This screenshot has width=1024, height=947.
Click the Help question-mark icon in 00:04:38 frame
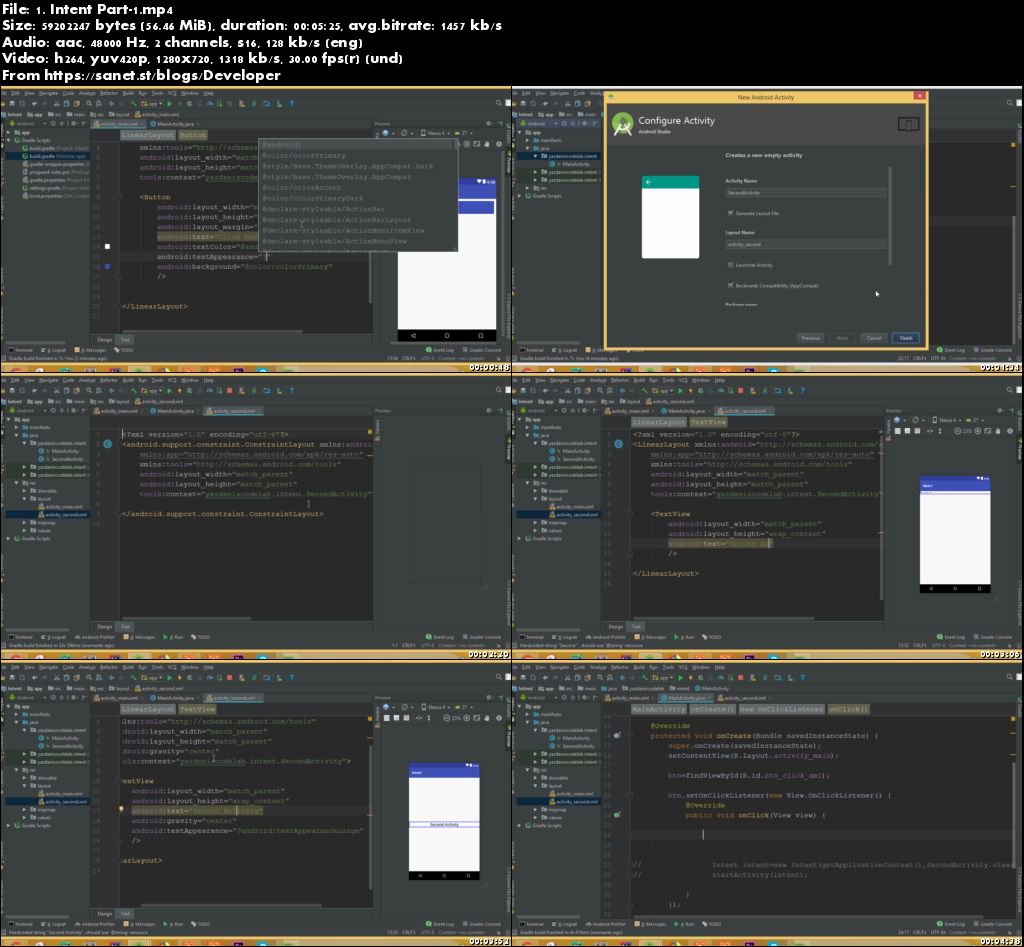[803, 677]
